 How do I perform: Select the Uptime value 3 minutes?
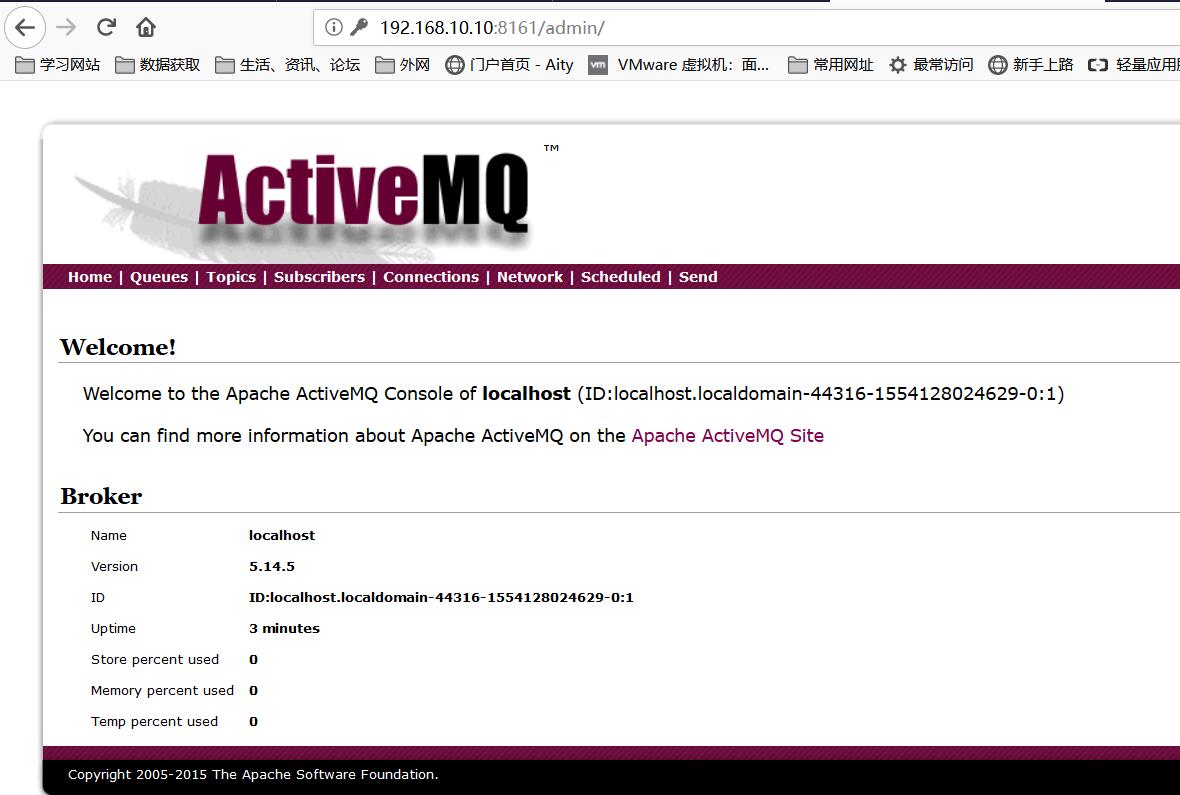(284, 629)
